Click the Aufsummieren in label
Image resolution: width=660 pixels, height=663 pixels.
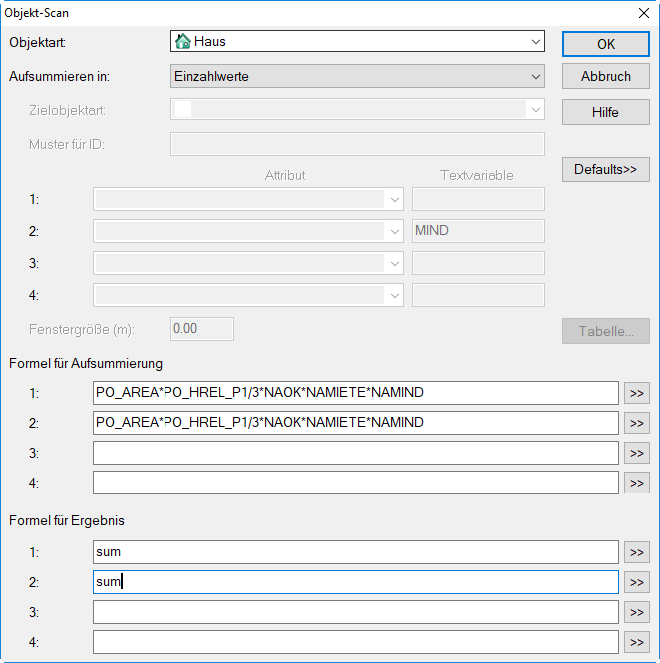click(60, 77)
